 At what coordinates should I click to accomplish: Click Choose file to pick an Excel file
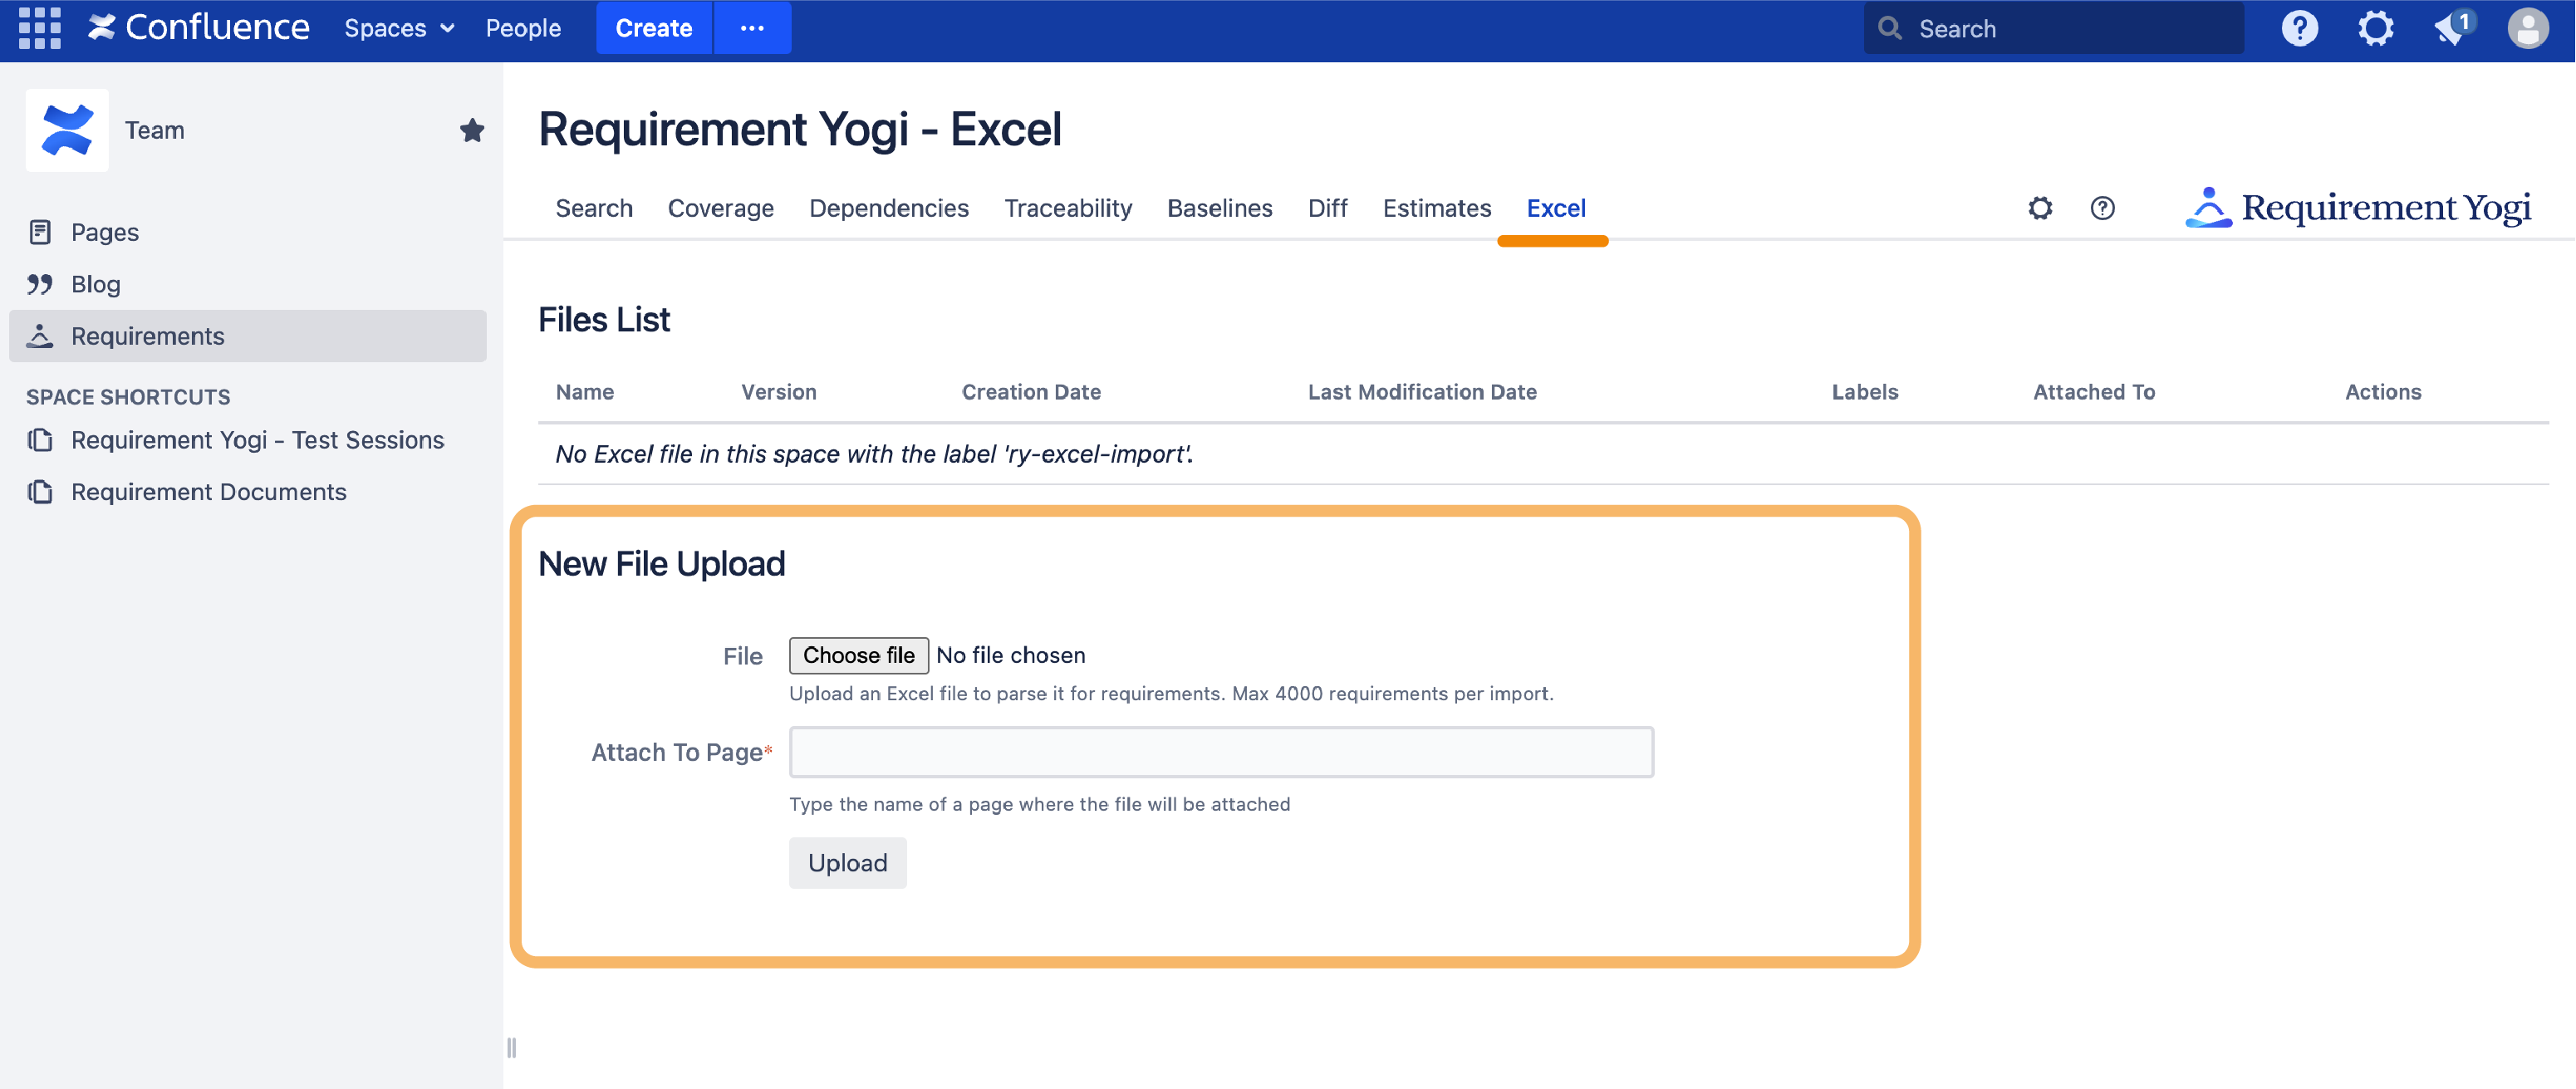click(x=858, y=655)
